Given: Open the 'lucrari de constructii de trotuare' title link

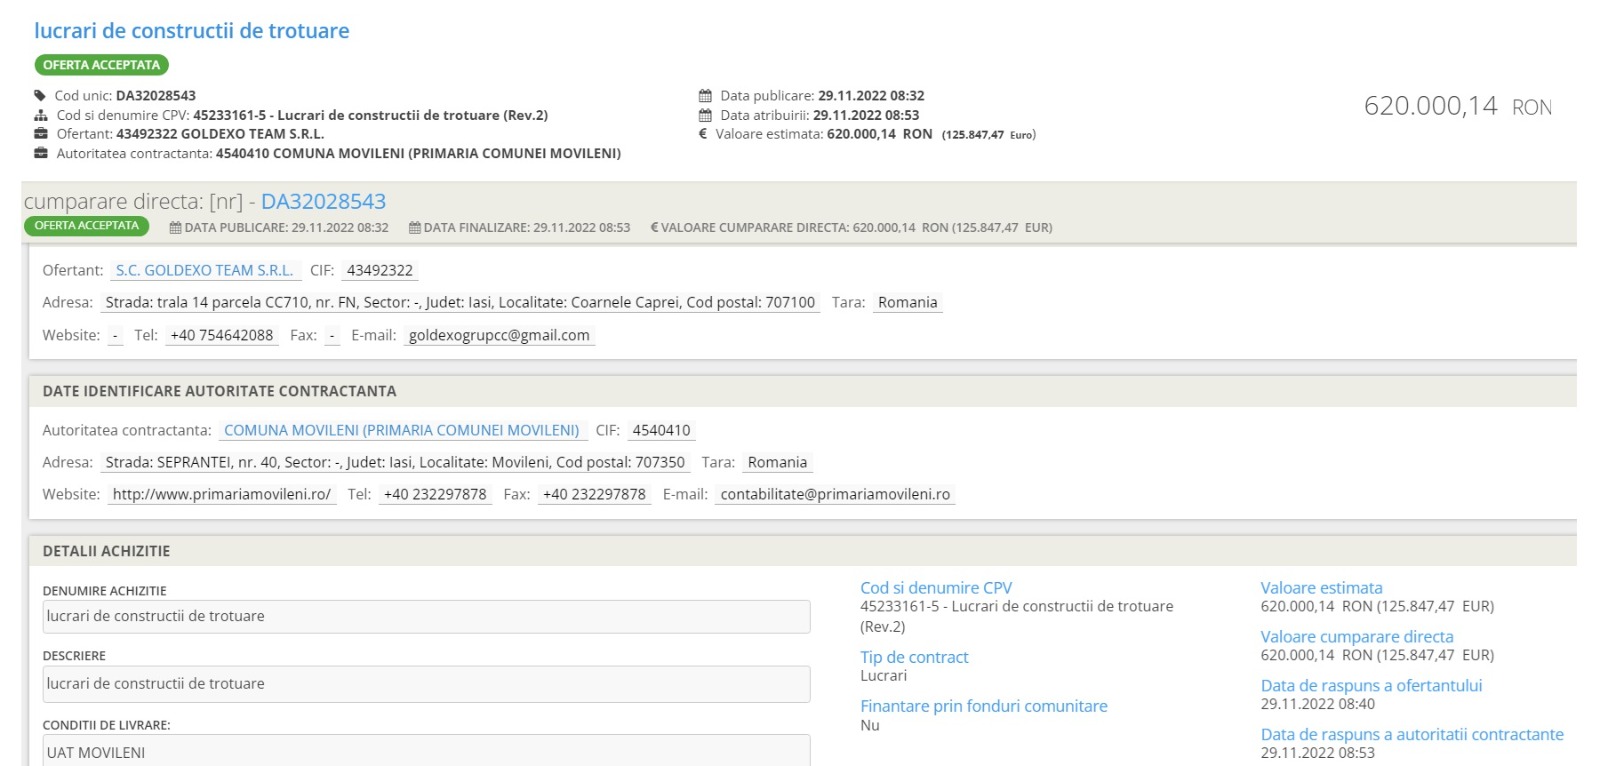Looking at the screenshot, I should 192,31.
